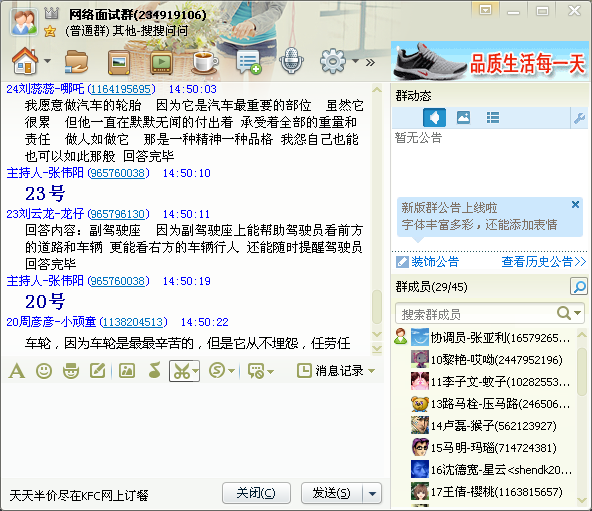Click the crown group owner icon
Screen dimensions: 592x511
pyautogui.click(x=51, y=14)
